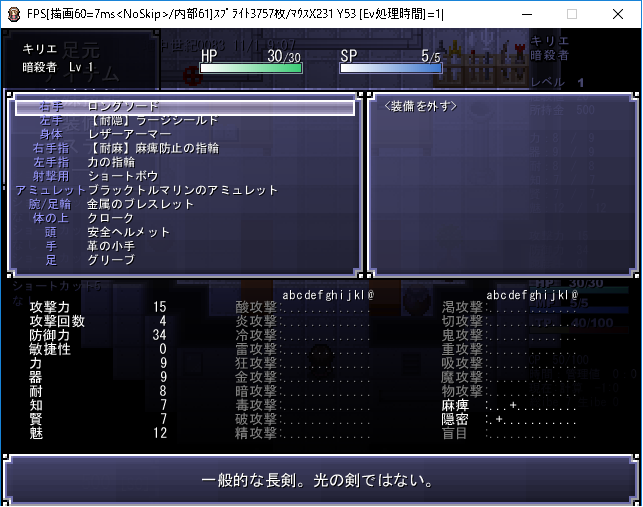Screen dimensions: 643x507
Task: Choose the 足 グリーブ row
Action: pos(185,260)
